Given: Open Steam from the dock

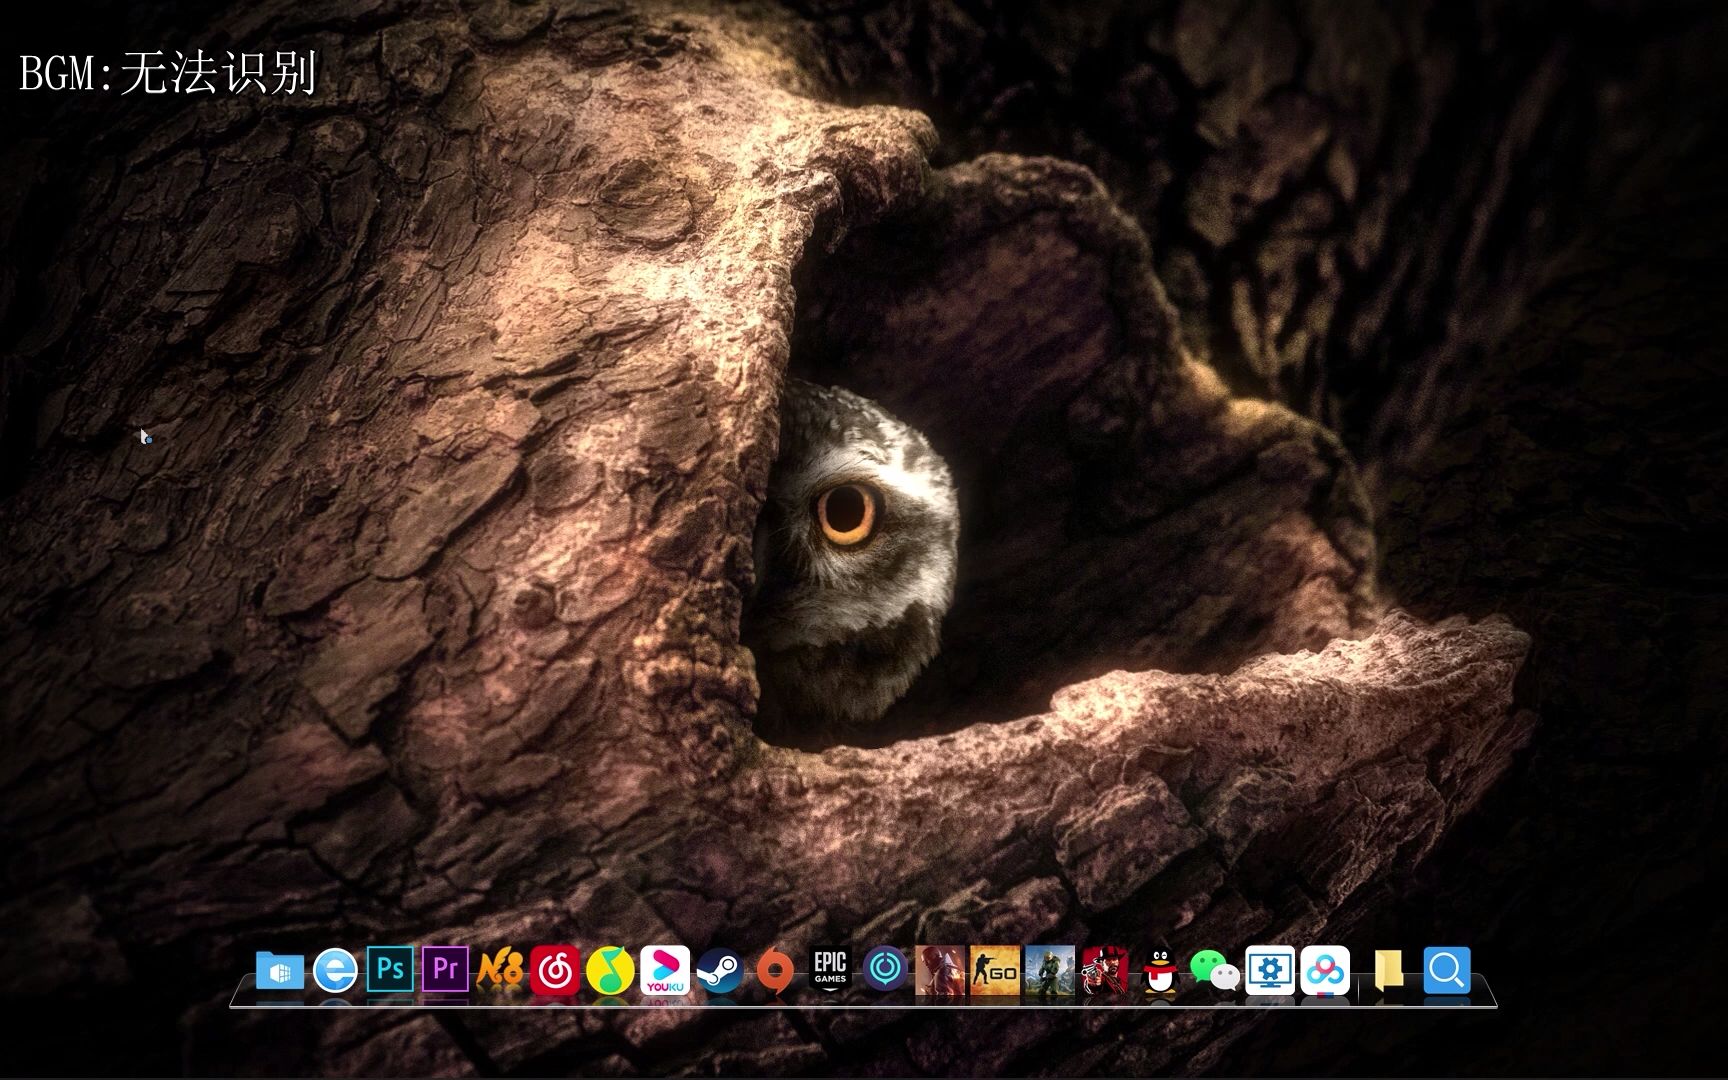Looking at the screenshot, I should coord(720,970).
